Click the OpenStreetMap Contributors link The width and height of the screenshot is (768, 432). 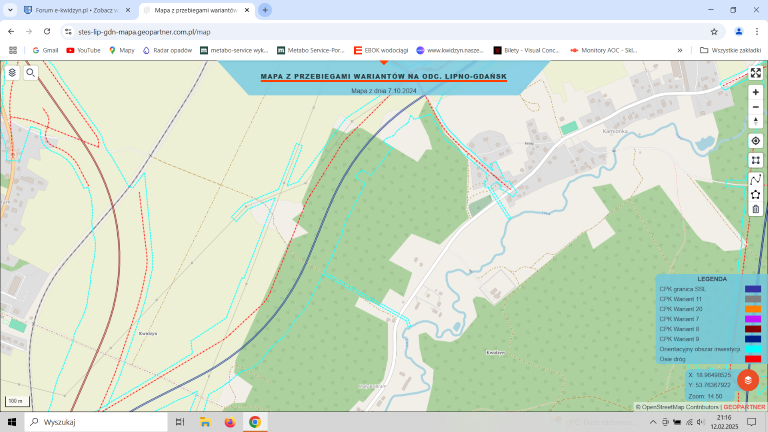click(x=679, y=407)
